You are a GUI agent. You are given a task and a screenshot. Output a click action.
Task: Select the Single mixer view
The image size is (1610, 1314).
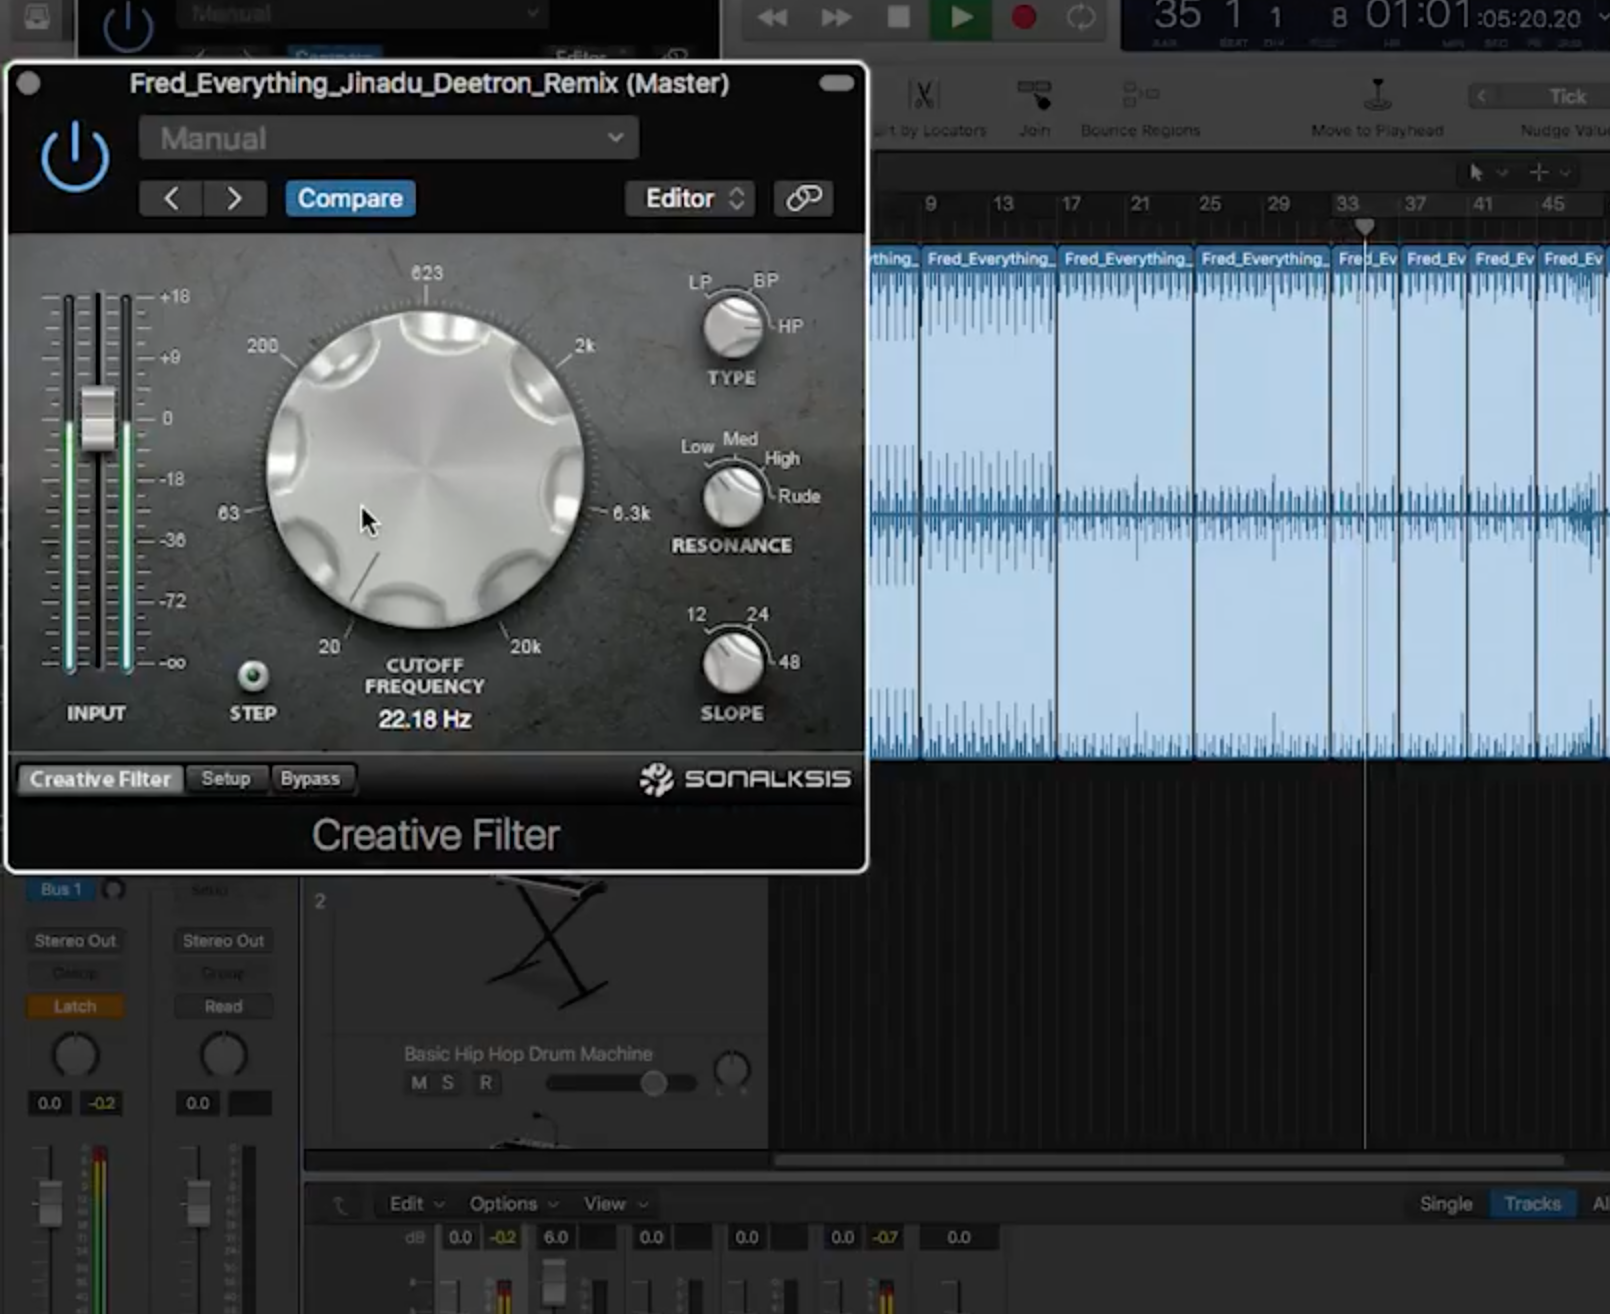tap(1446, 1204)
